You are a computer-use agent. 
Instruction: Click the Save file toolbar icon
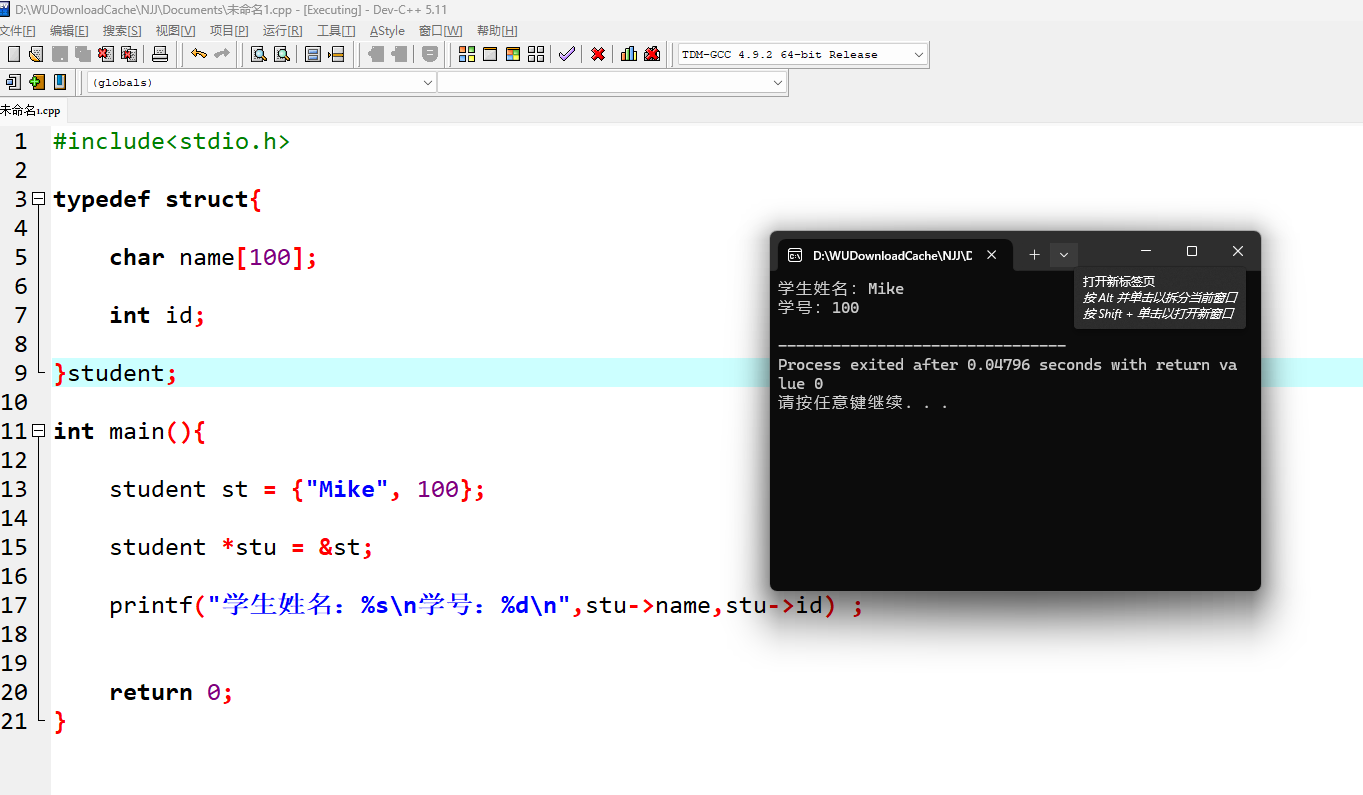point(60,54)
